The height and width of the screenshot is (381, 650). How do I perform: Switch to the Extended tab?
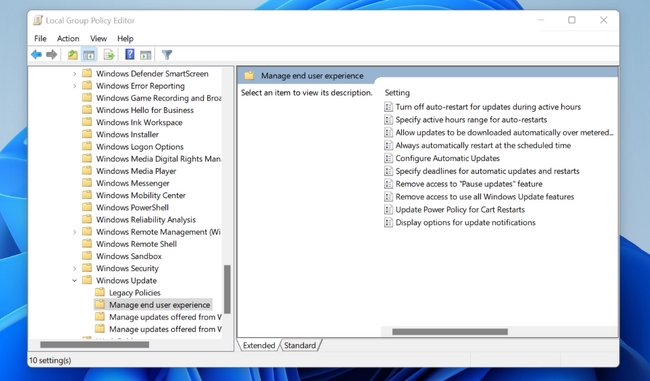pyautogui.click(x=259, y=345)
